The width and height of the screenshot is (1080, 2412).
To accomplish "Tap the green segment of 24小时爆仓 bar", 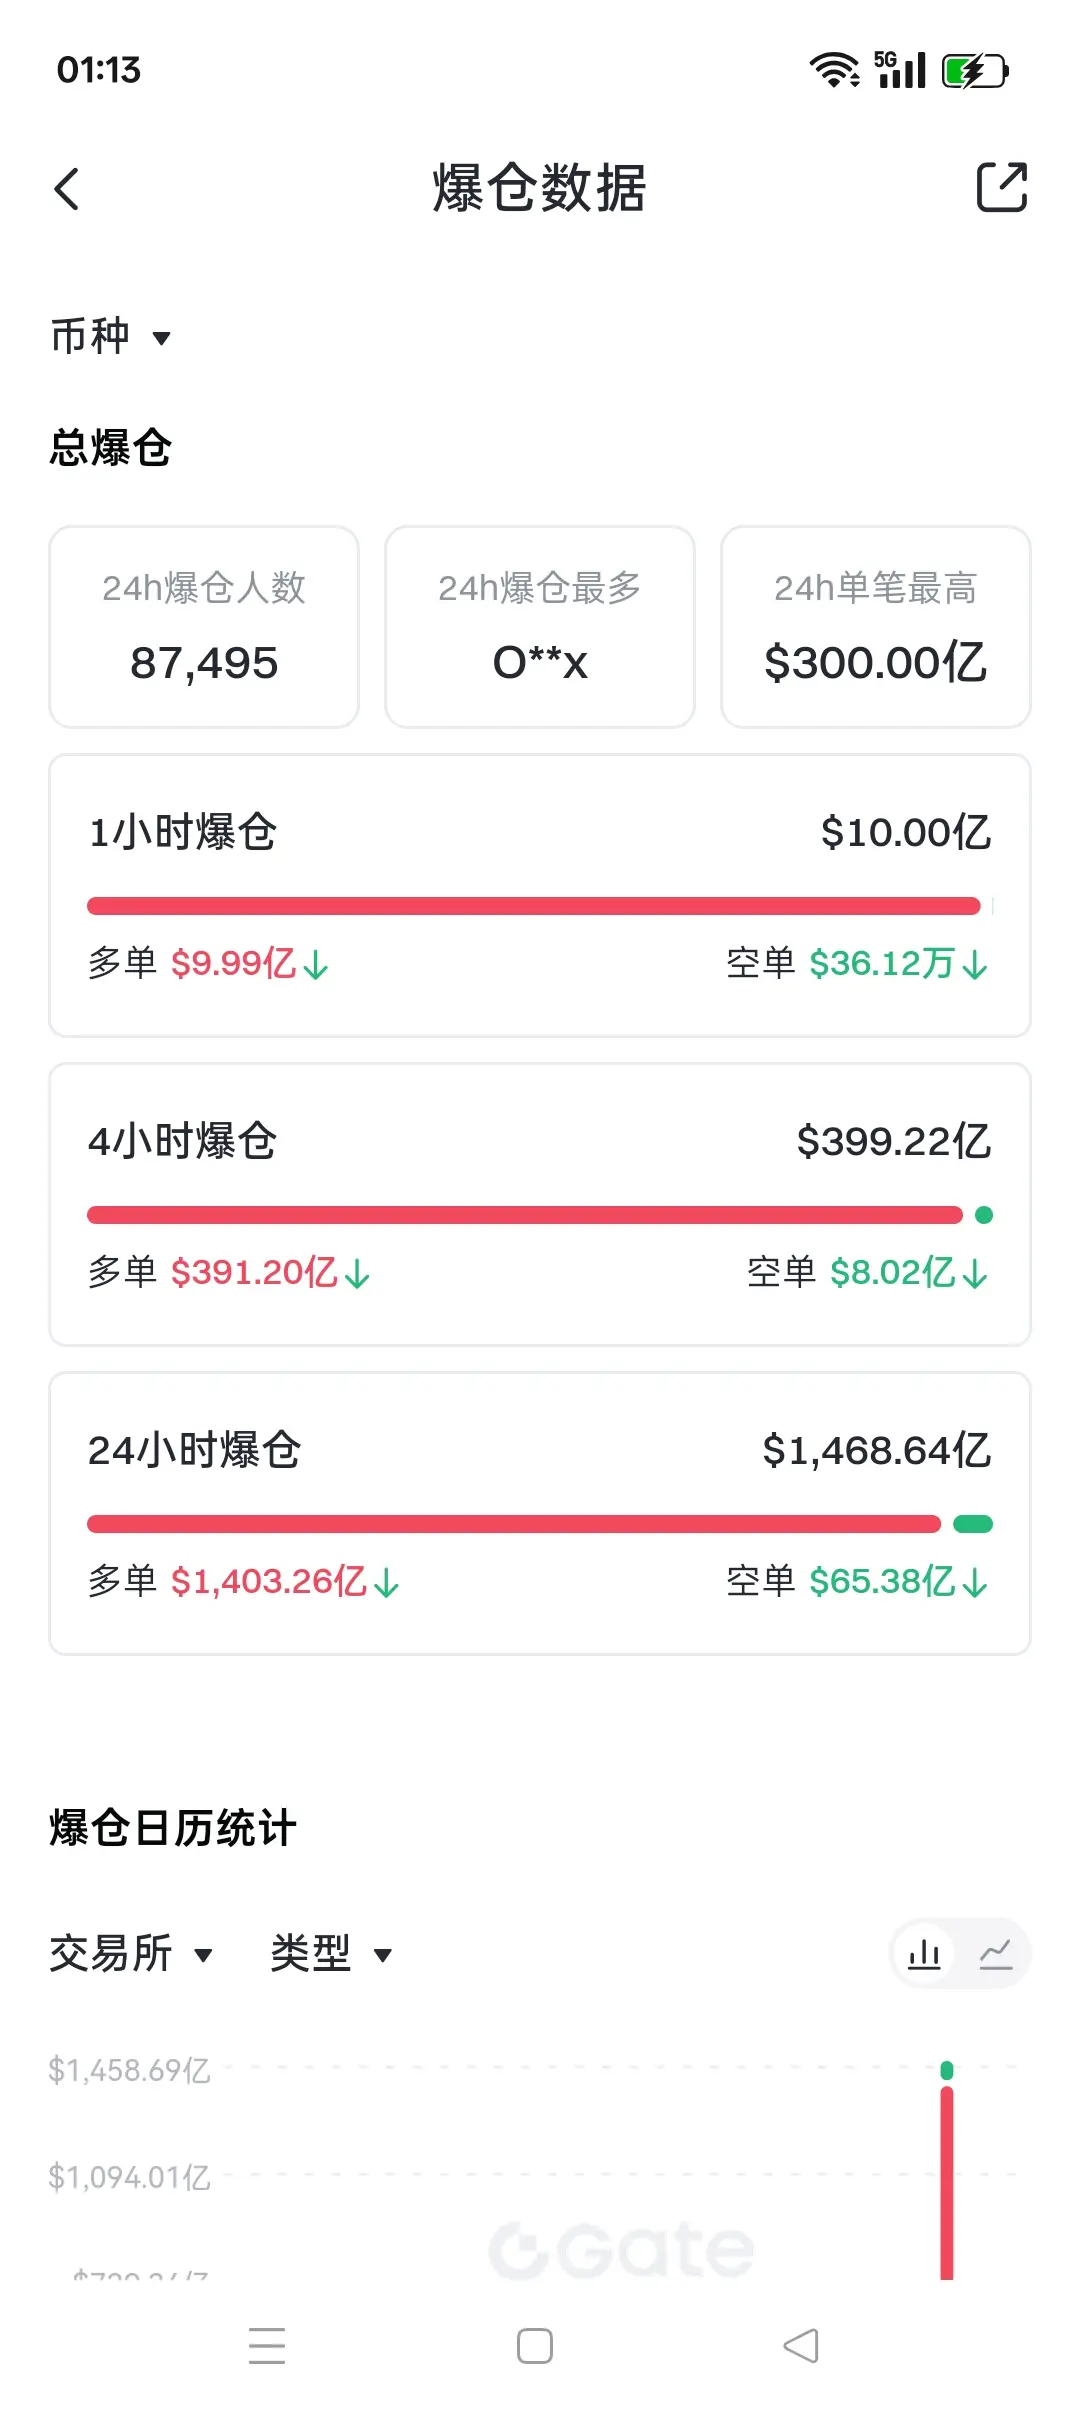I will pyautogui.click(x=973, y=1524).
